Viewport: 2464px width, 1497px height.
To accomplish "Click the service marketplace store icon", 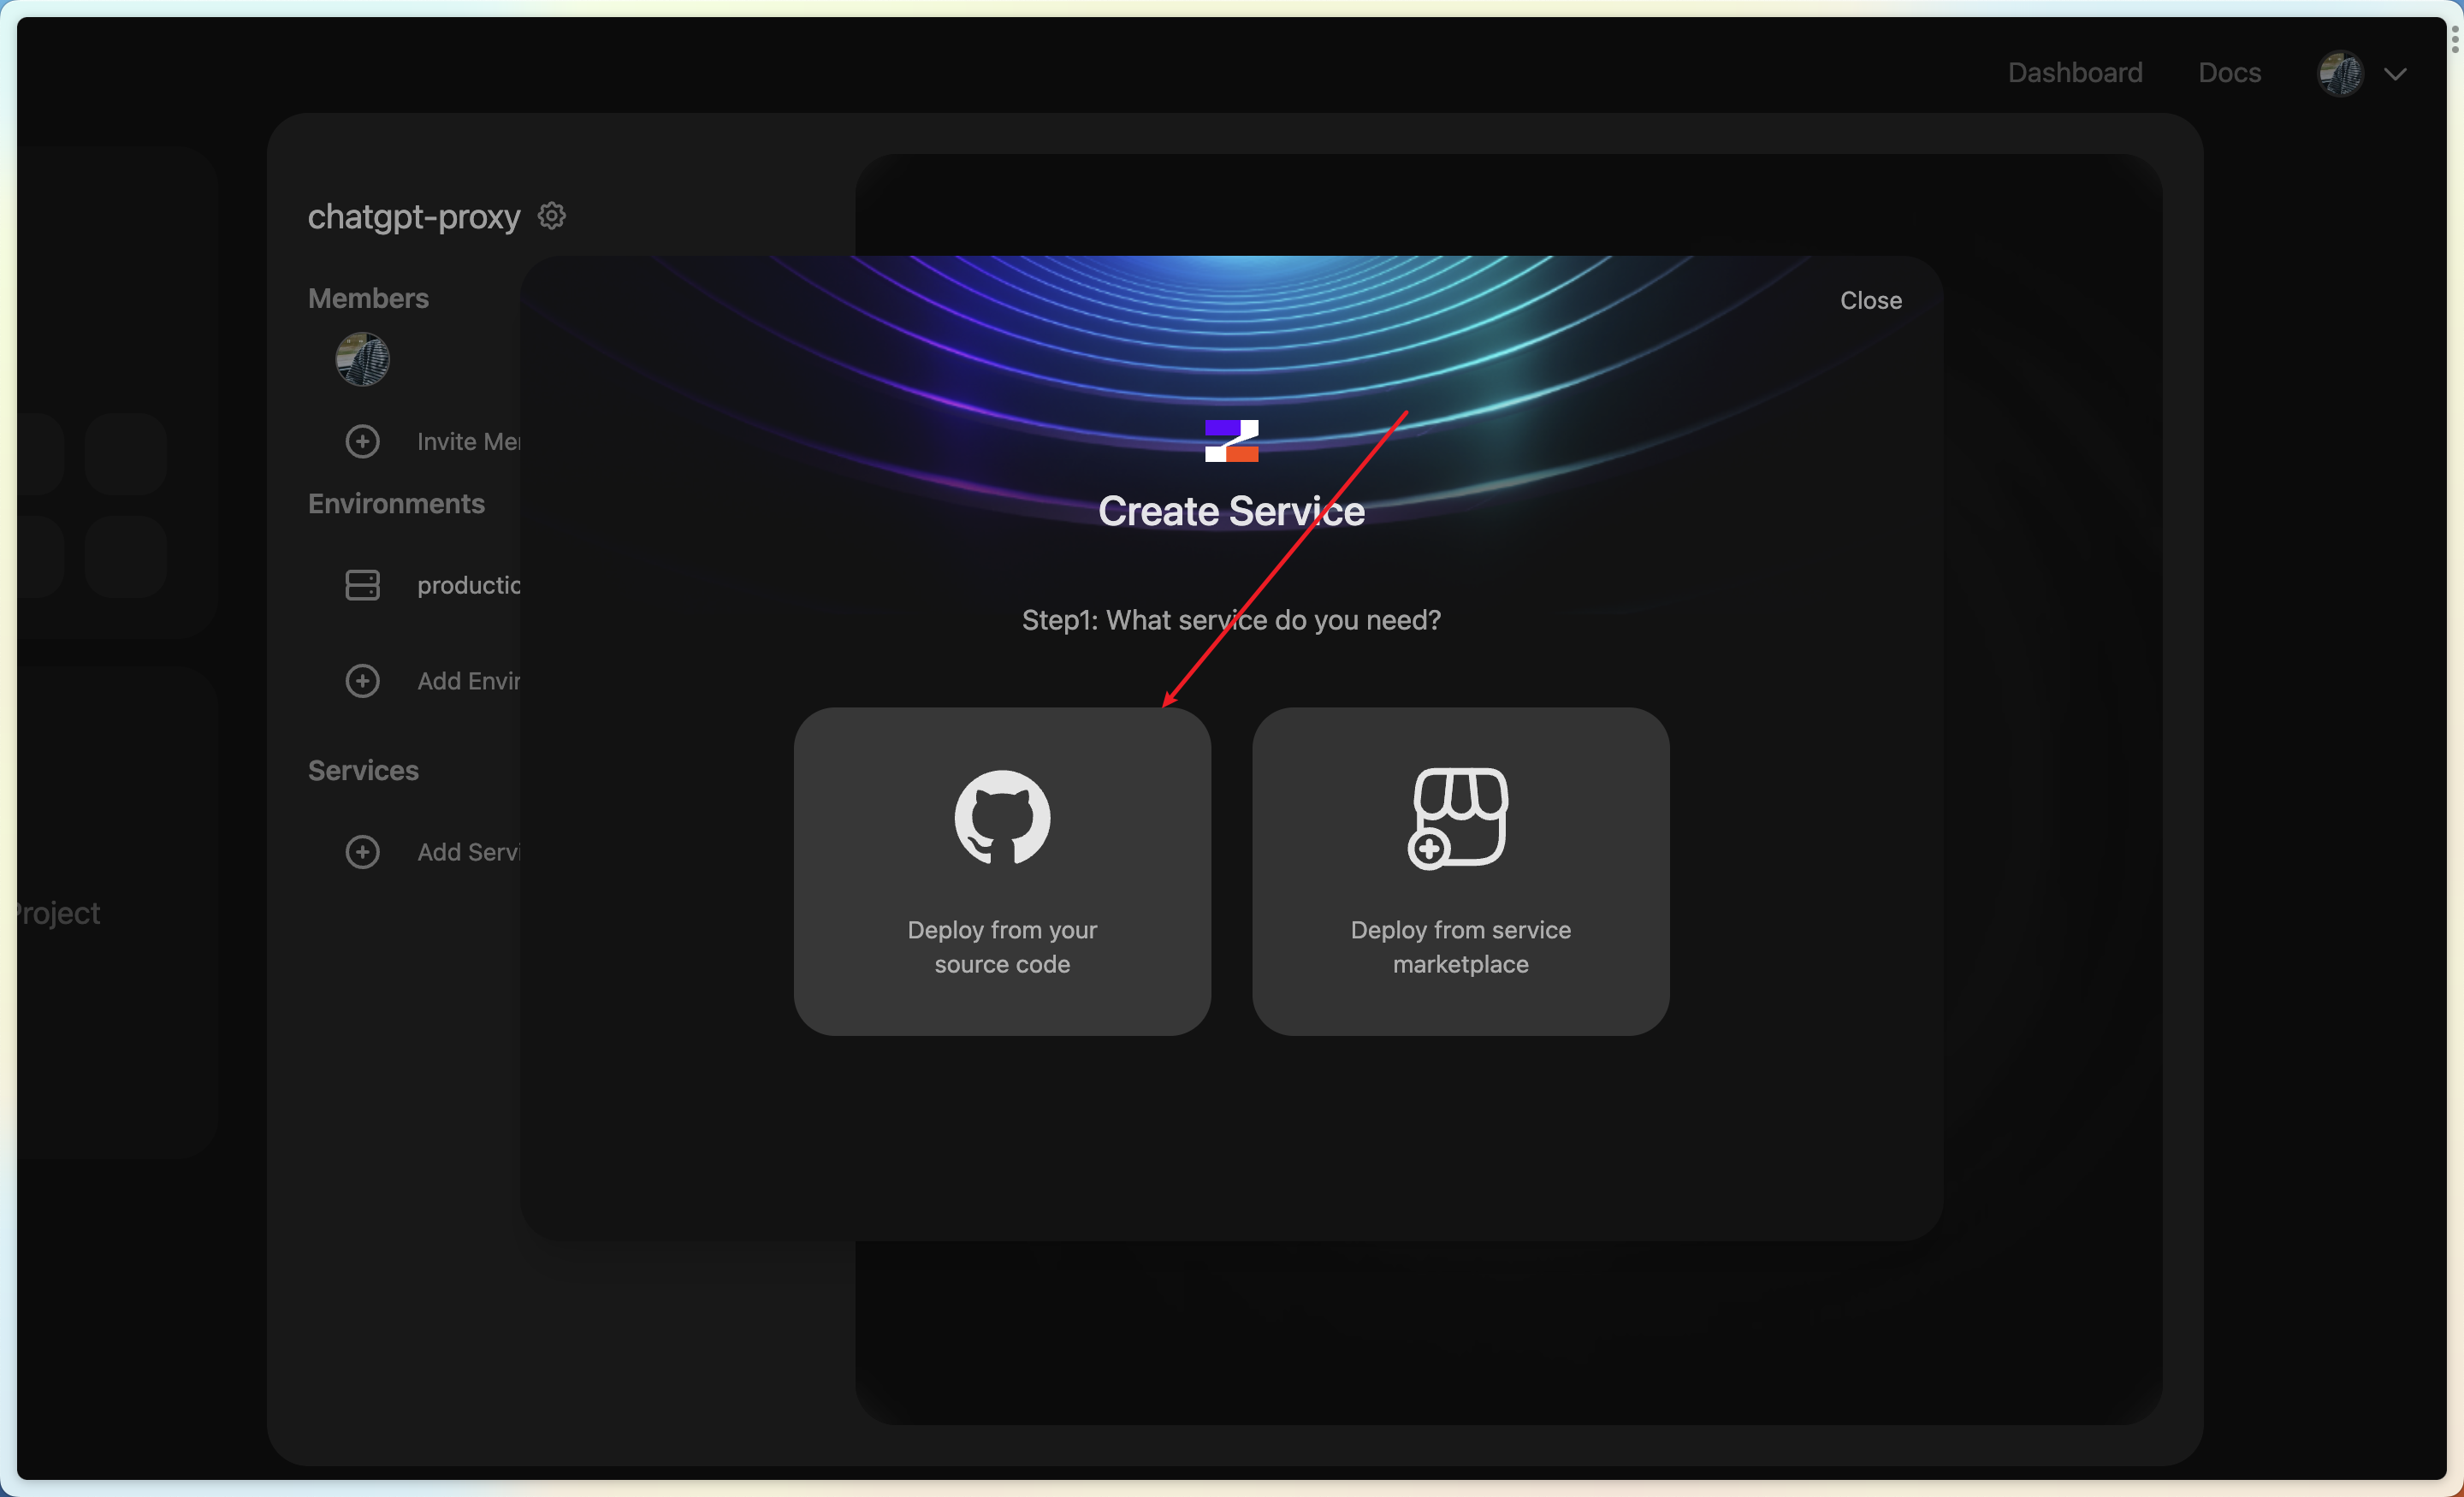I will coord(1460,818).
